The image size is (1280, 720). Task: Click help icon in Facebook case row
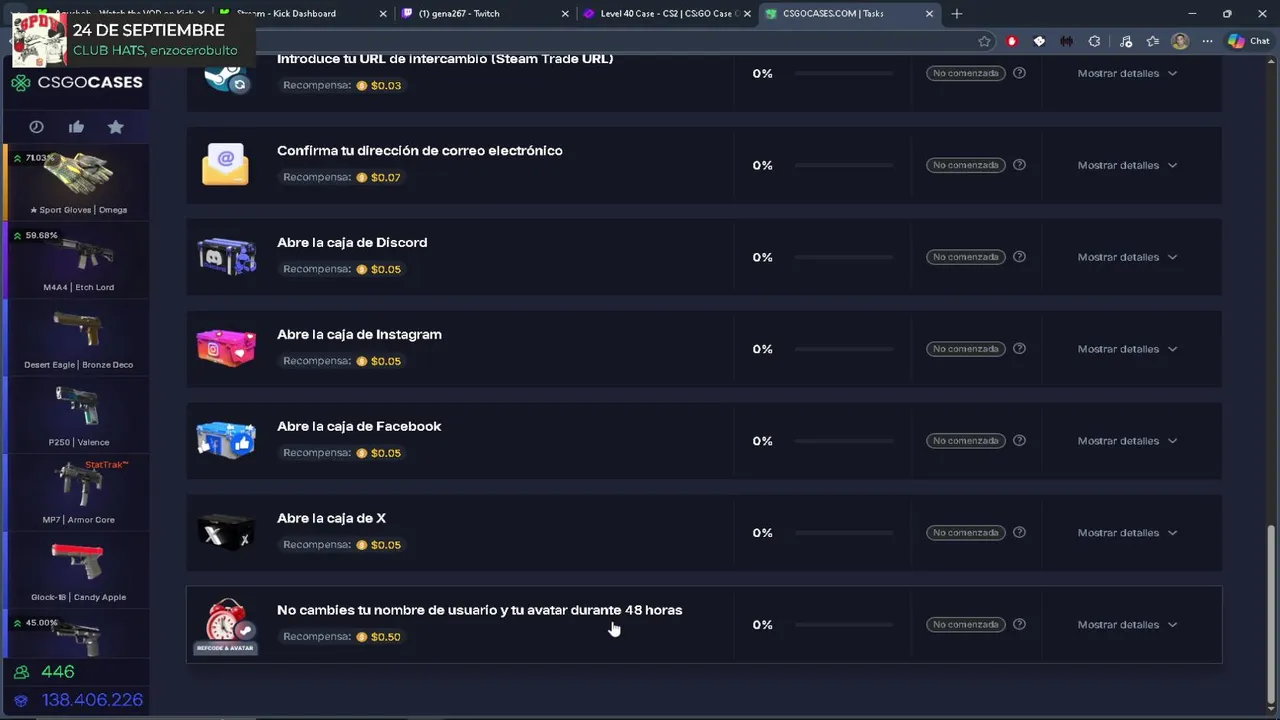(x=1019, y=441)
